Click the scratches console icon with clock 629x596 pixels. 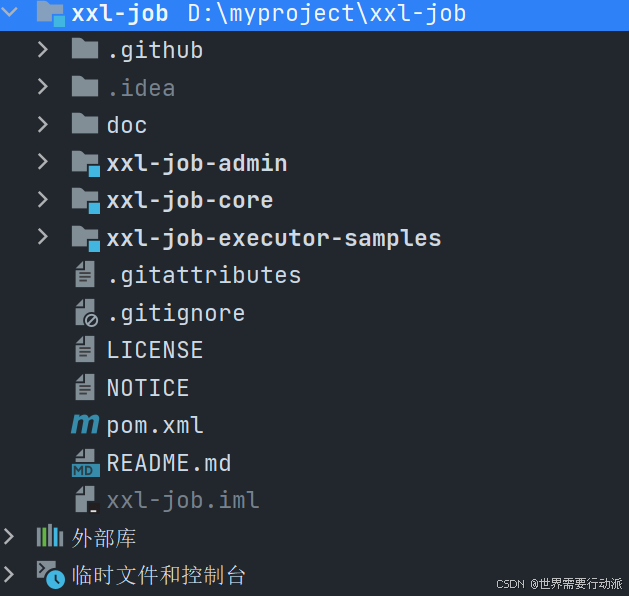51,575
